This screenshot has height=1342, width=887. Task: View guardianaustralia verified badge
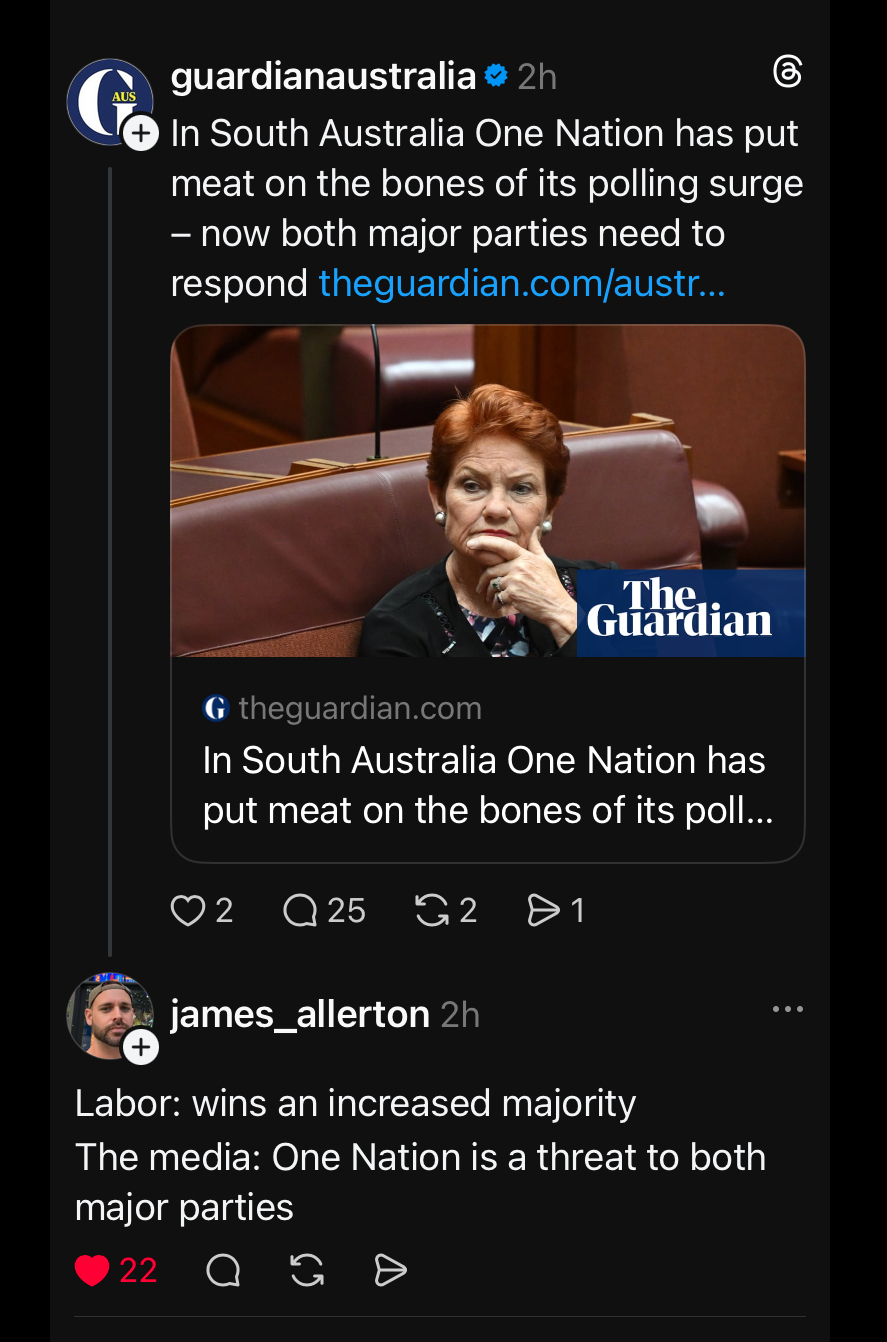point(496,76)
